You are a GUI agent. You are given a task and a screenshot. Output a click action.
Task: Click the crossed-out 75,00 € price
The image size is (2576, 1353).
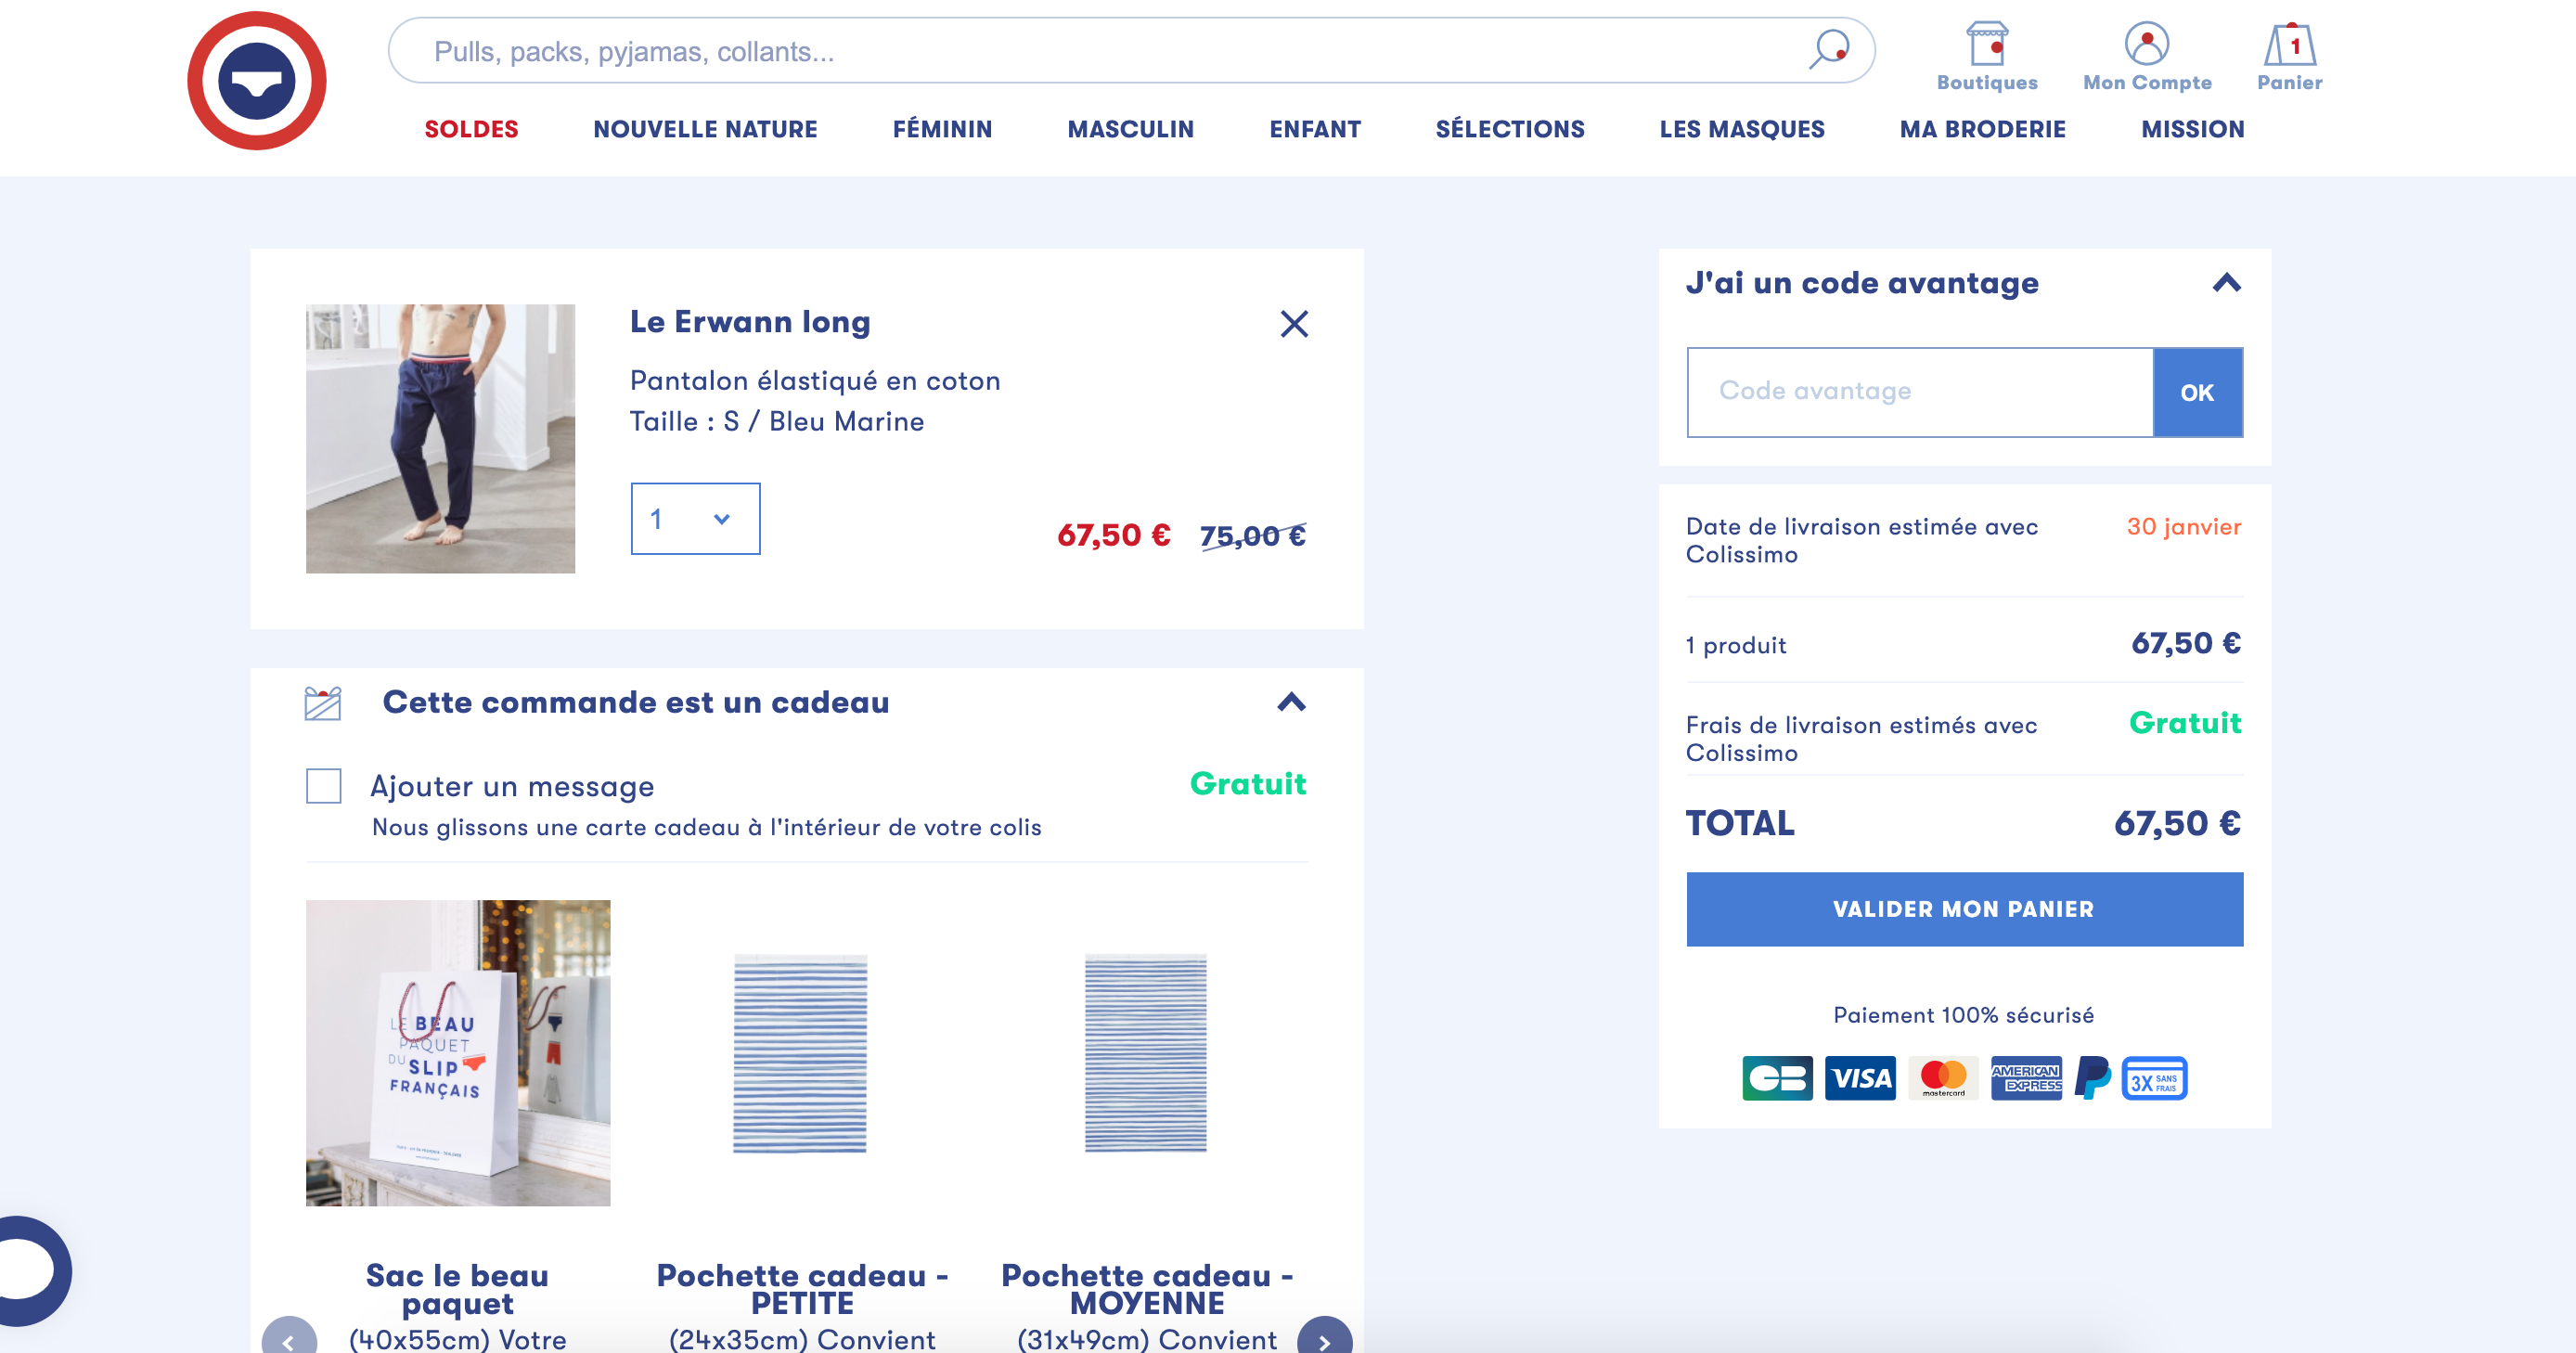(1253, 536)
